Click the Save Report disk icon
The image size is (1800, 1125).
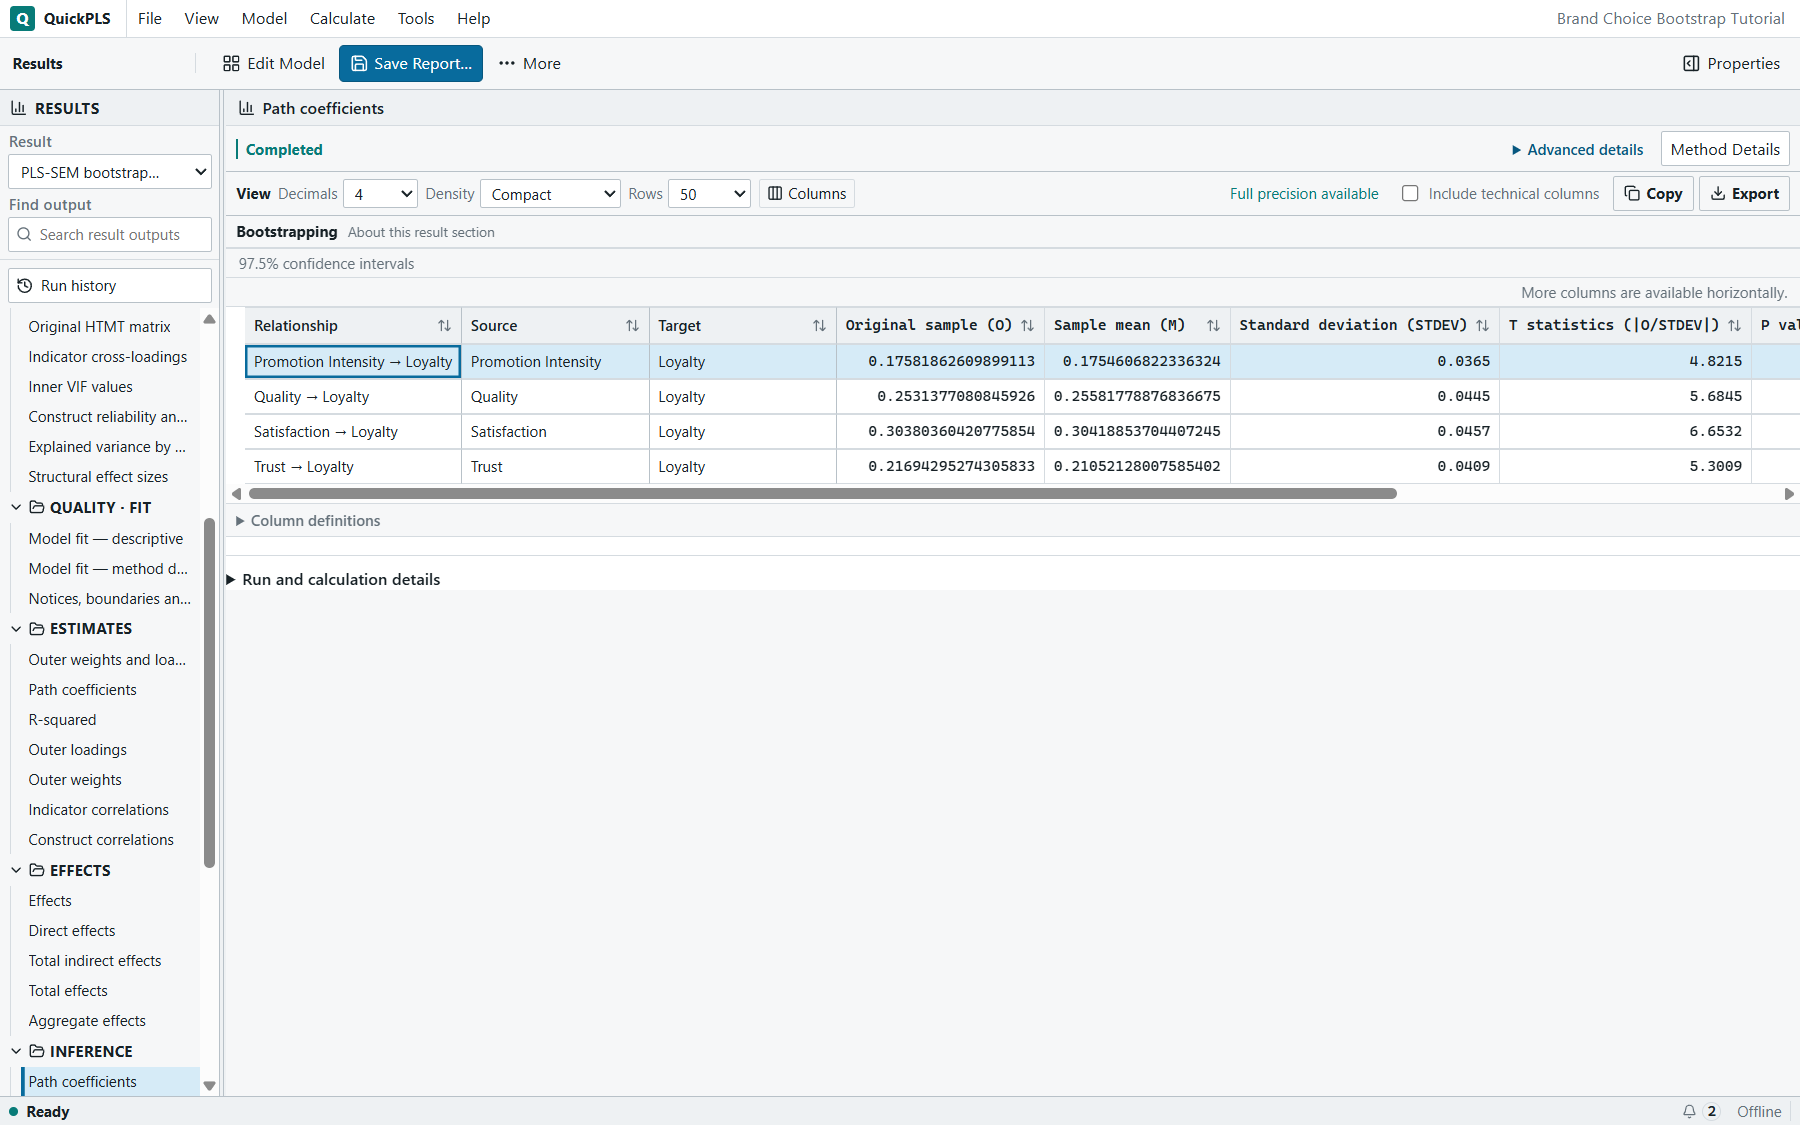(x=359, y=63)
